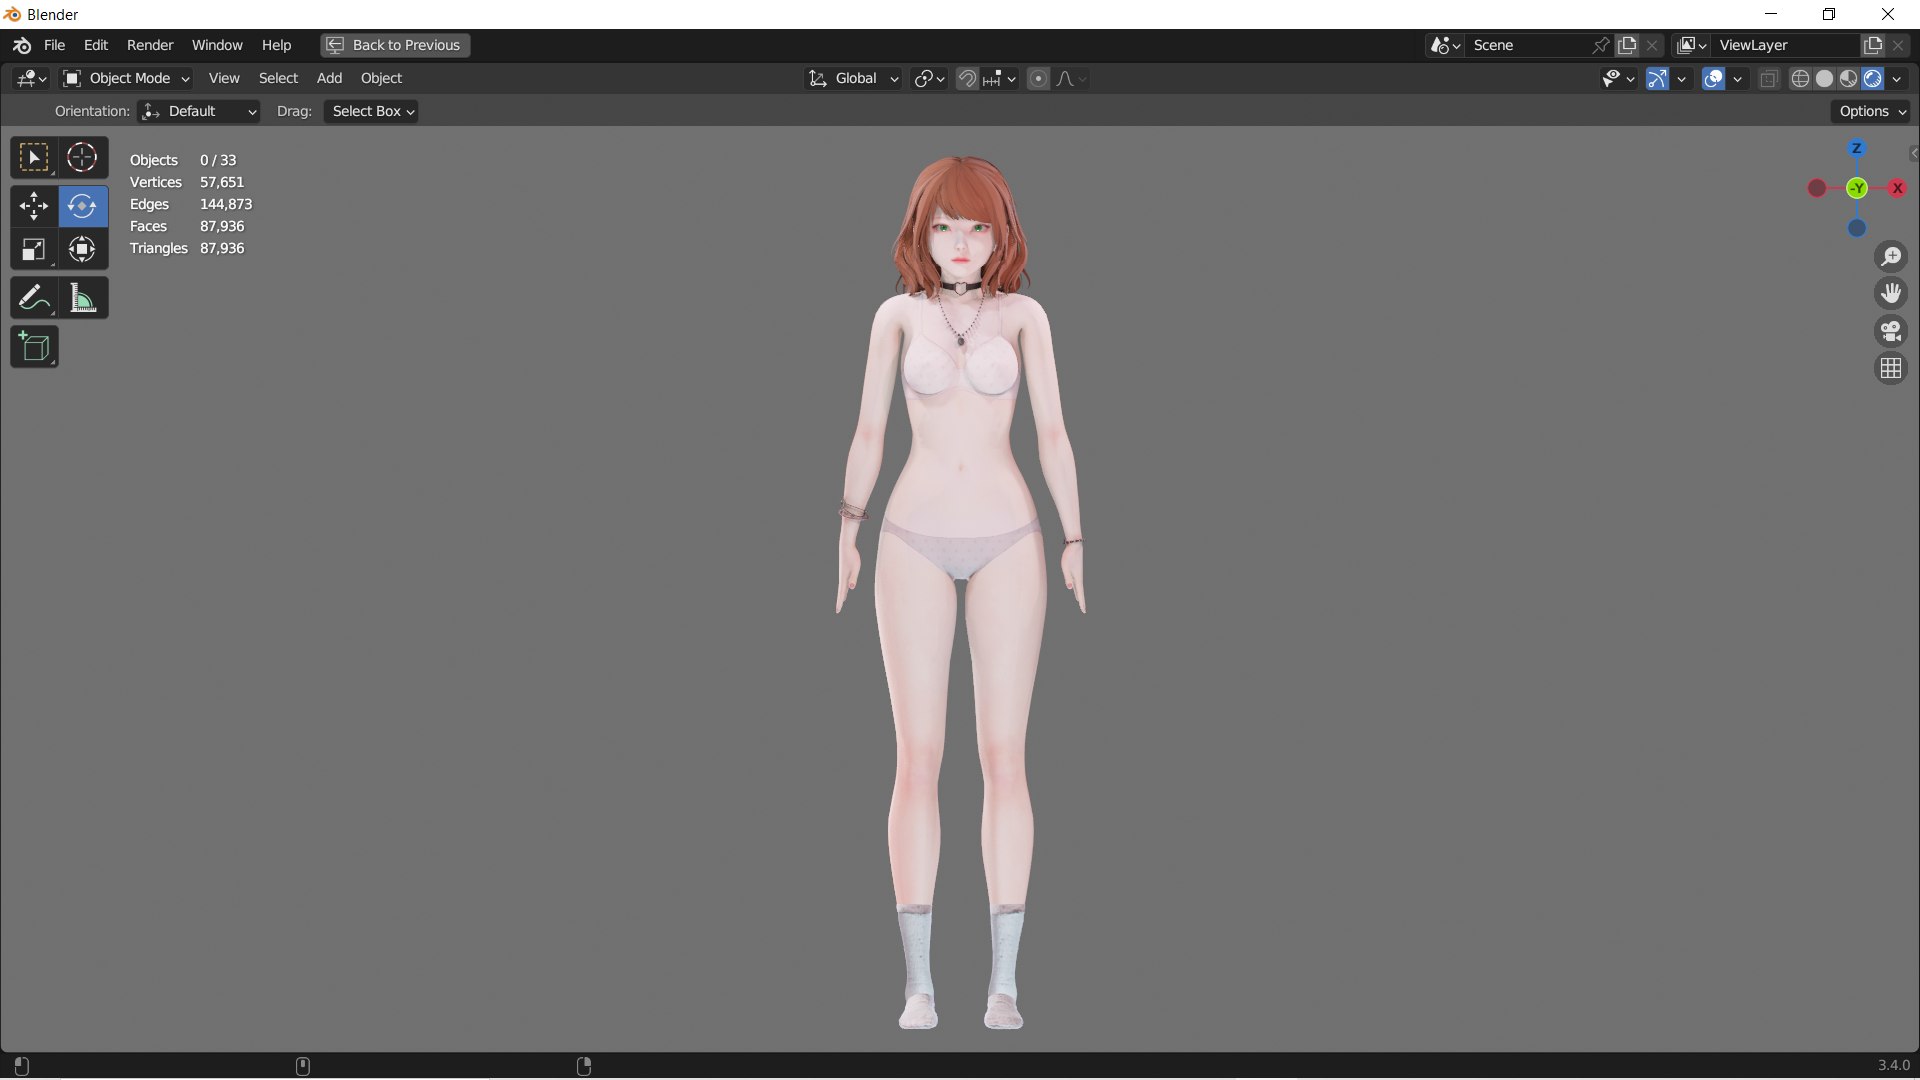
Task: Add a new ViewLayer with the copy icon
Action: click(x=1873, y=45)
